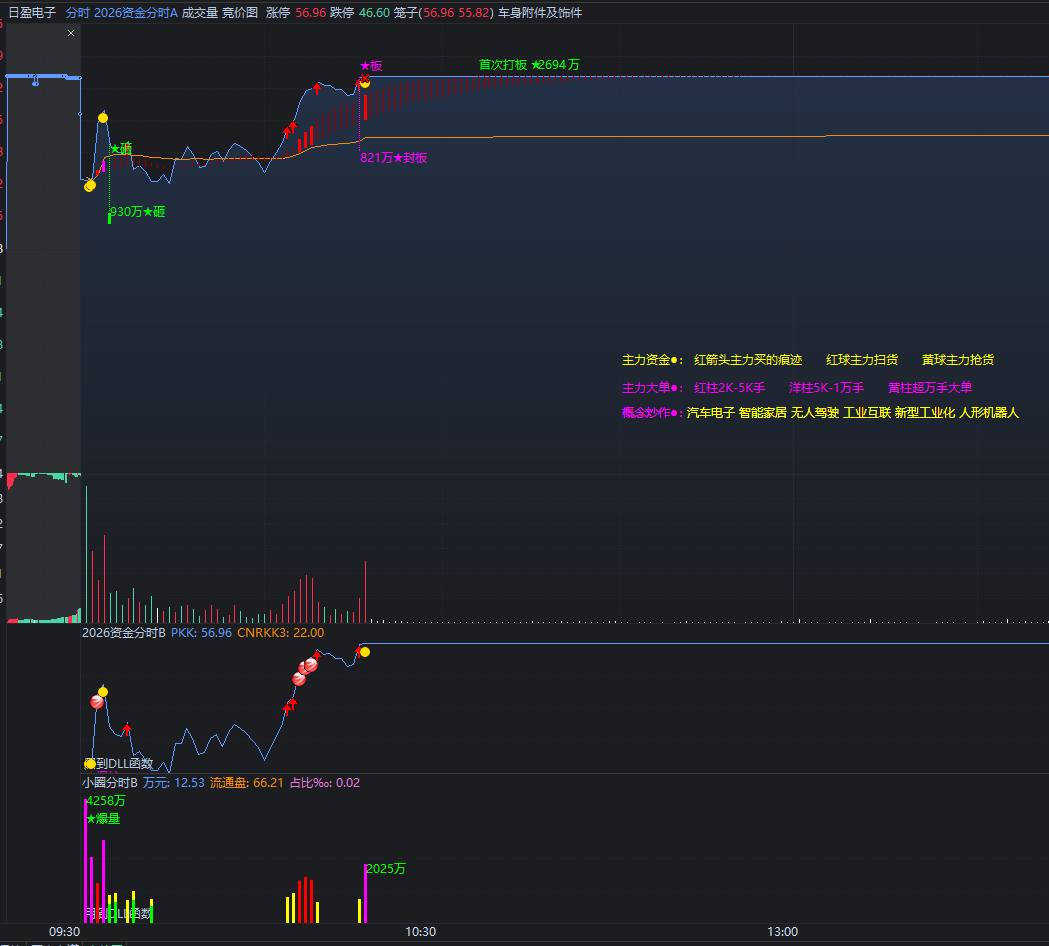Click the yellow ball at early peak

(102, 118)
